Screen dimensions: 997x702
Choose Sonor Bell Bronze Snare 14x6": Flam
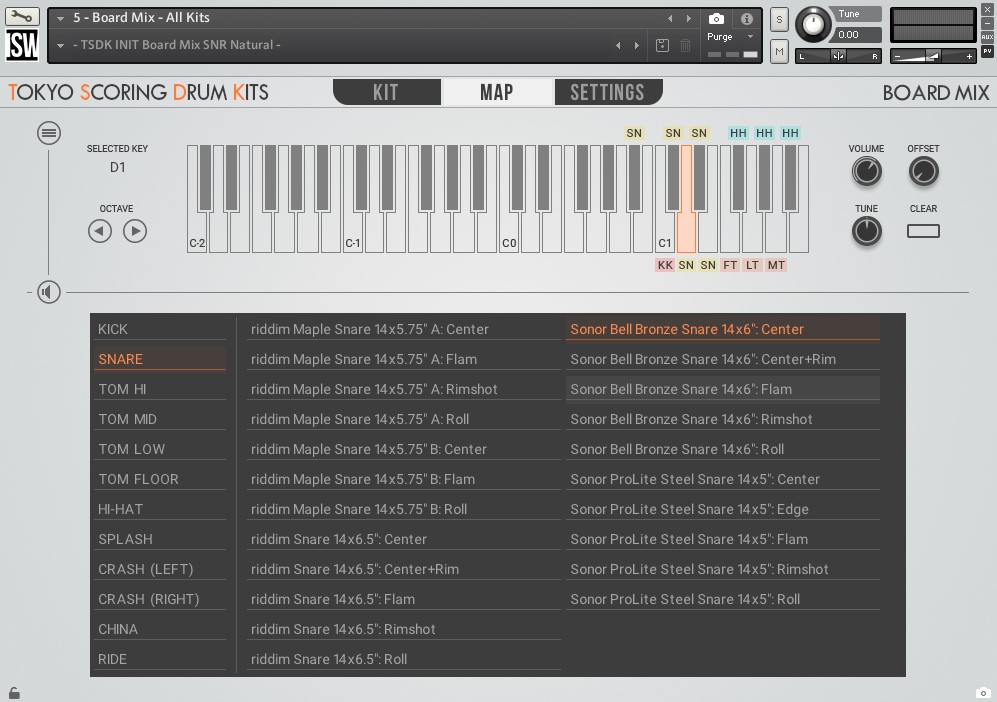tap(723, 389)
